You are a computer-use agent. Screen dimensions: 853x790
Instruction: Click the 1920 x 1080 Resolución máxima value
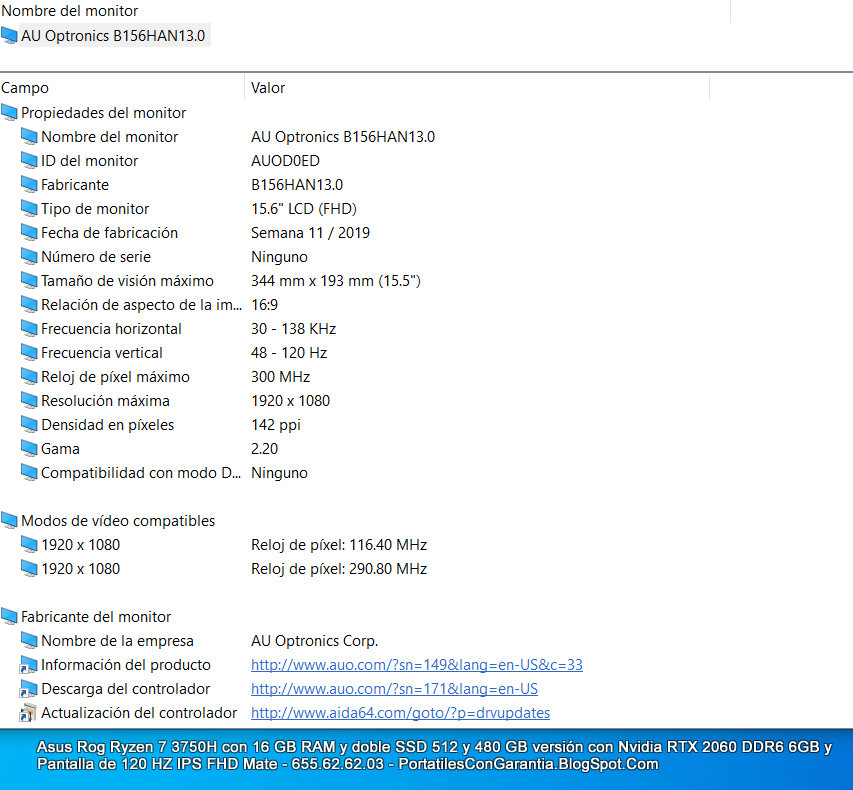290,400
